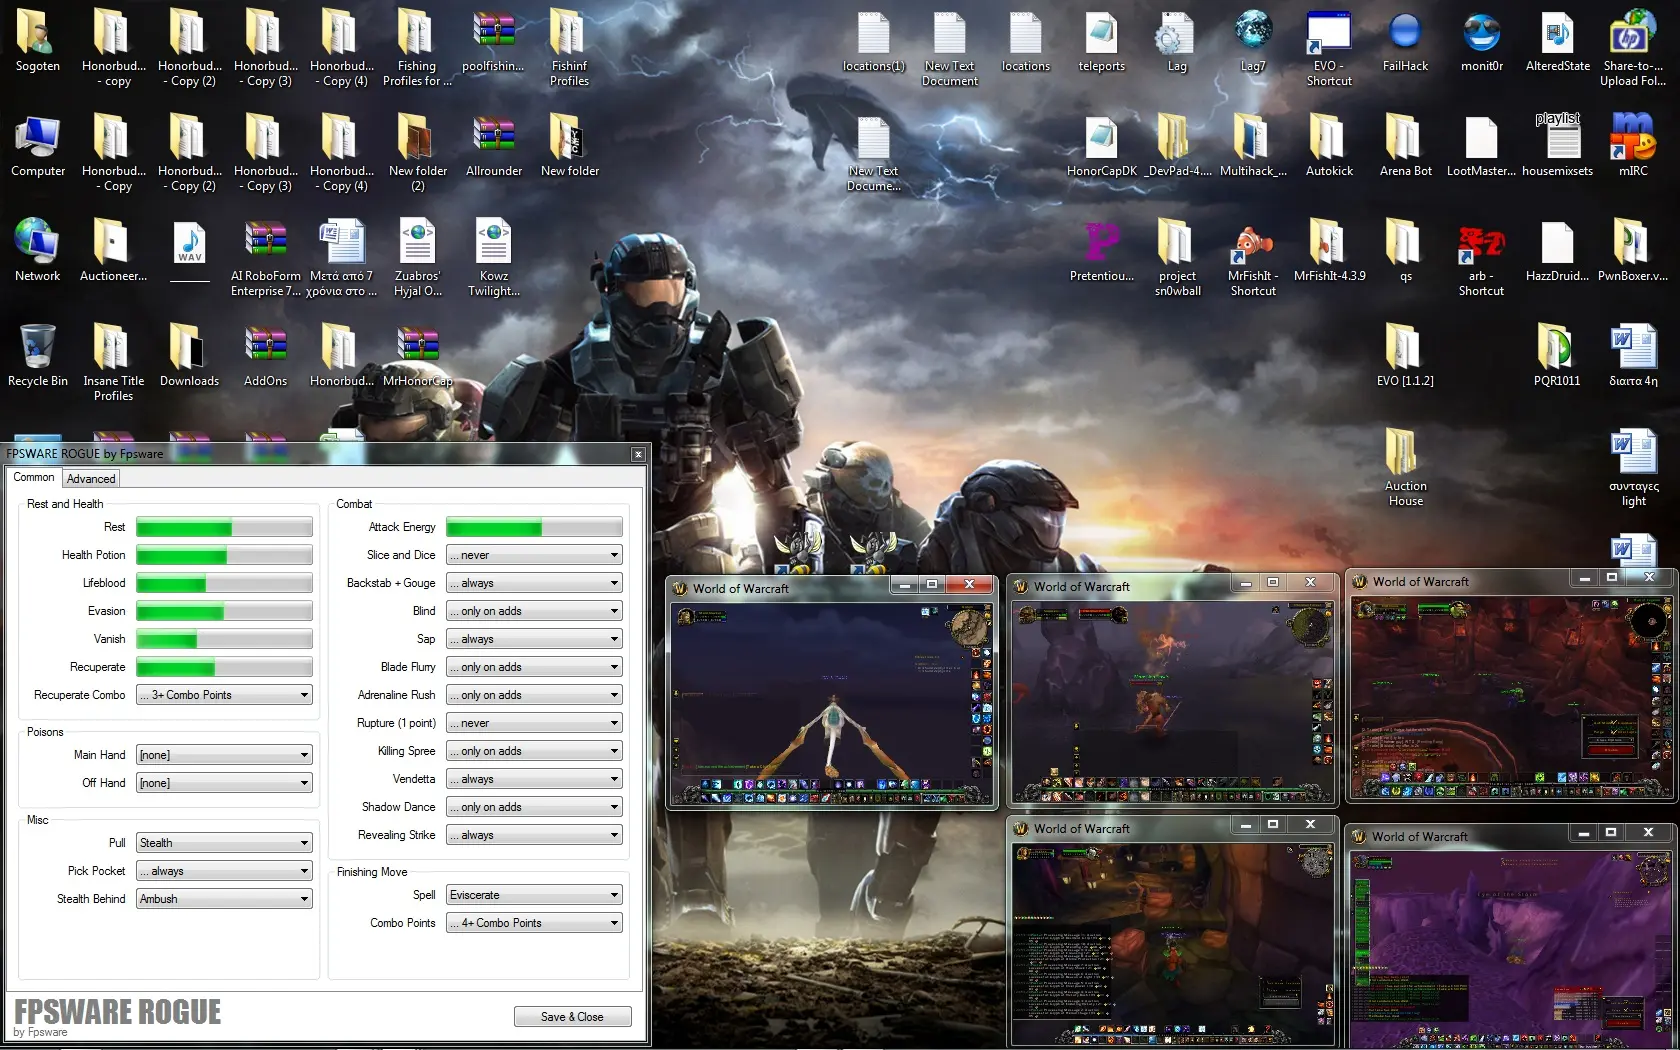1680x1050 pixels.
Task: Select the MrHonorCap archive icon
Action: coord(418,356)
